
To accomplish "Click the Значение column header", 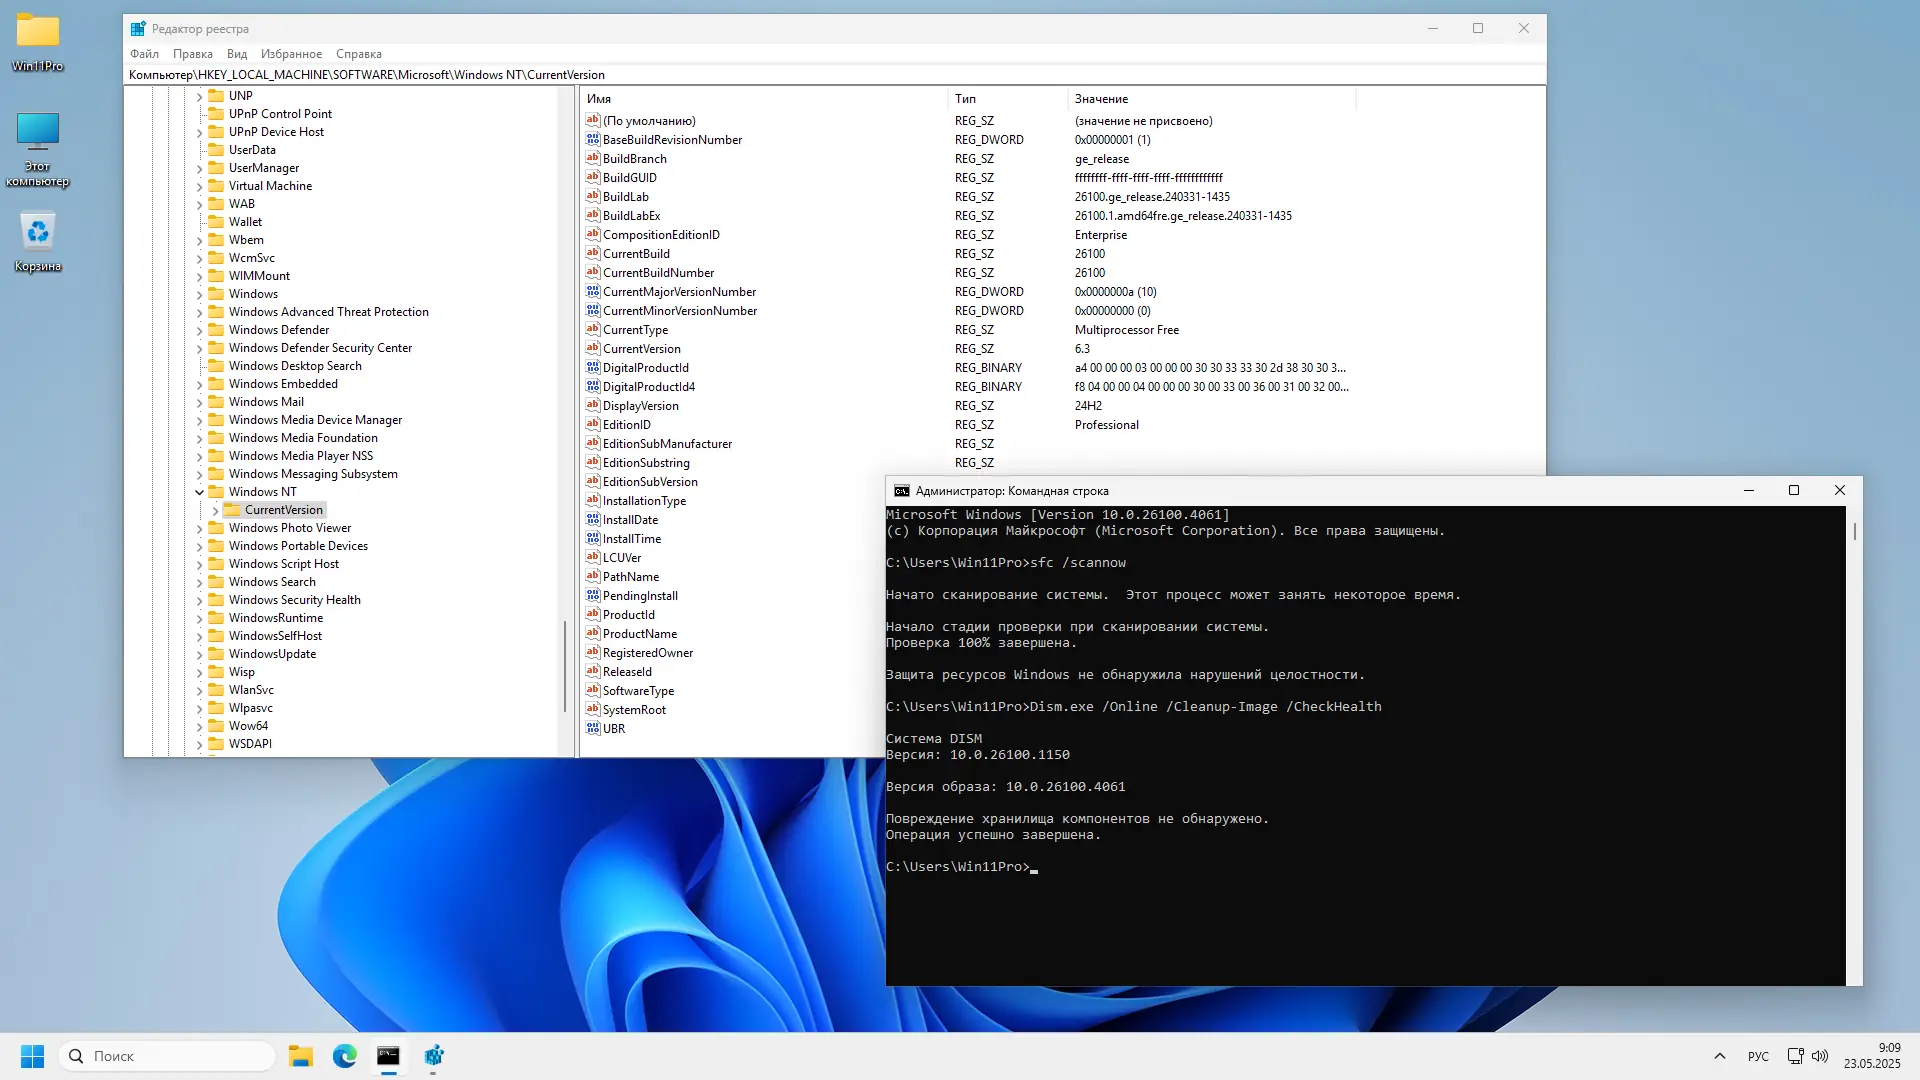I will [1101, 99].
